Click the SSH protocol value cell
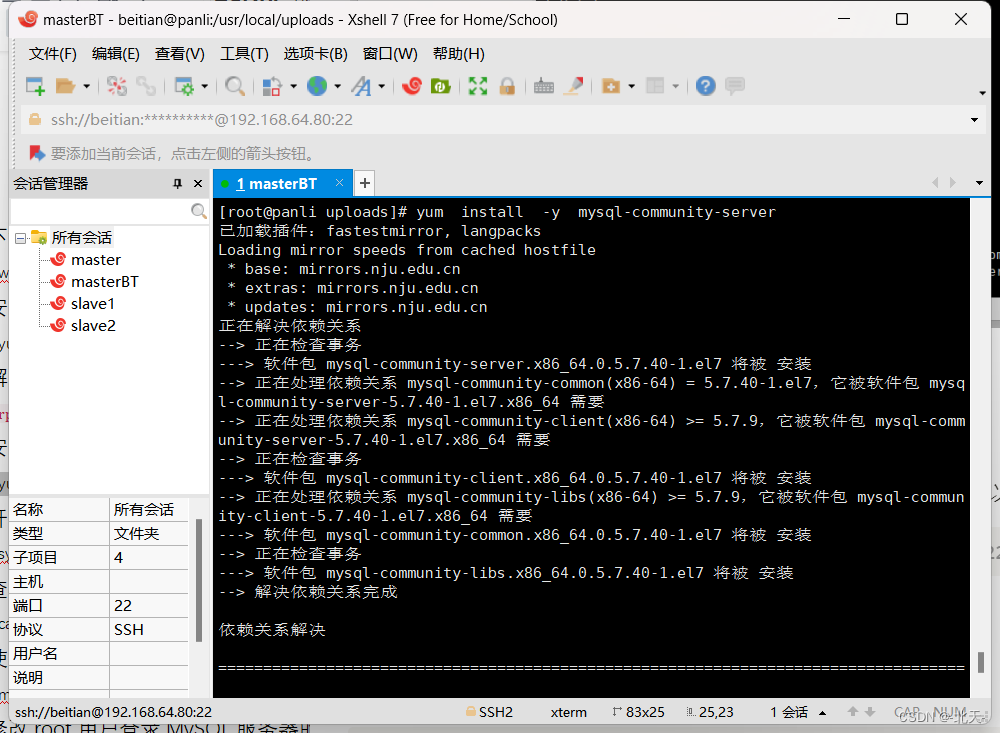The image size is (1000, 733). point(149,630)
